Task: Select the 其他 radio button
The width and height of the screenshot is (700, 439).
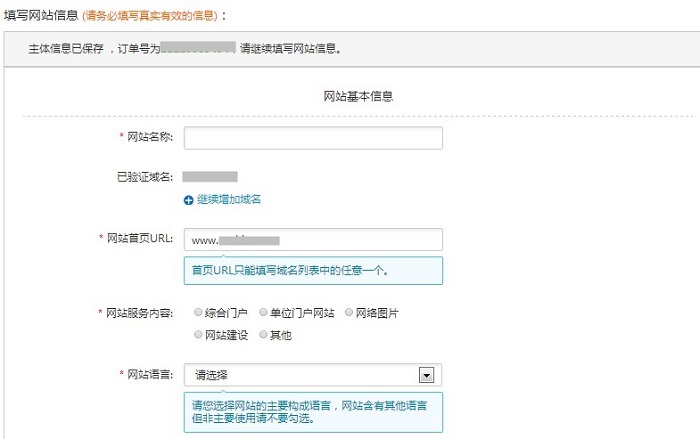Action: (264, 335)
